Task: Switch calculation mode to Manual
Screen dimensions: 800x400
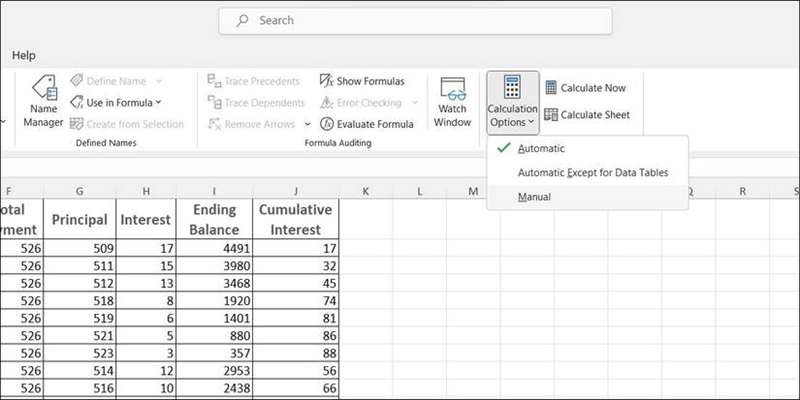Action: coord(534,197)
